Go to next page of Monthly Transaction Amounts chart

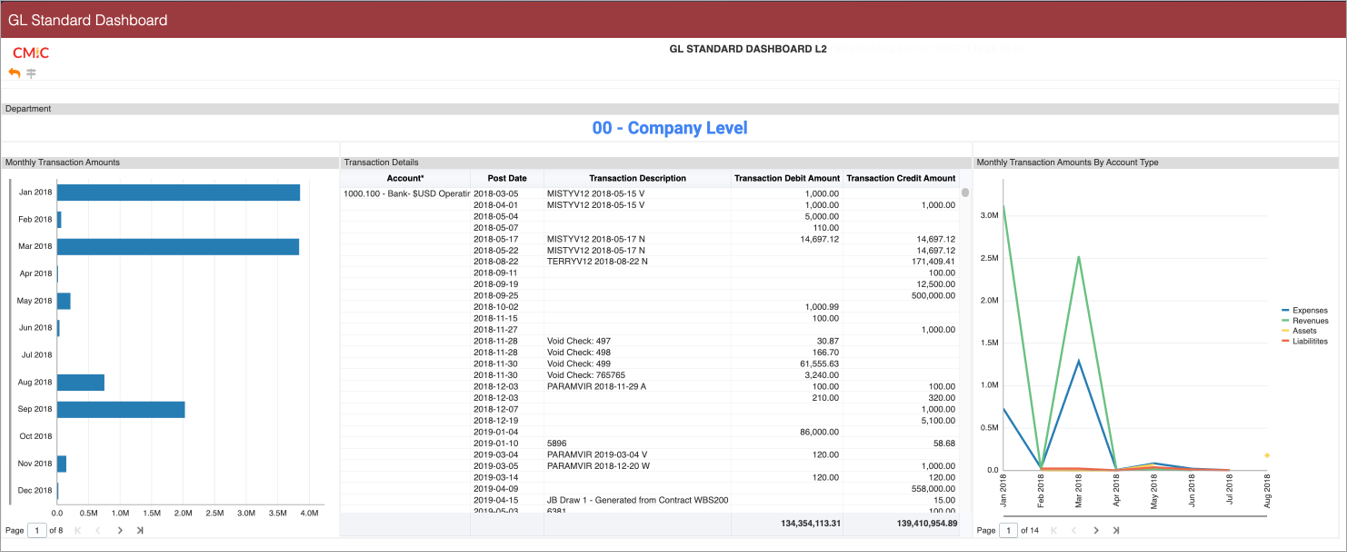120,530
